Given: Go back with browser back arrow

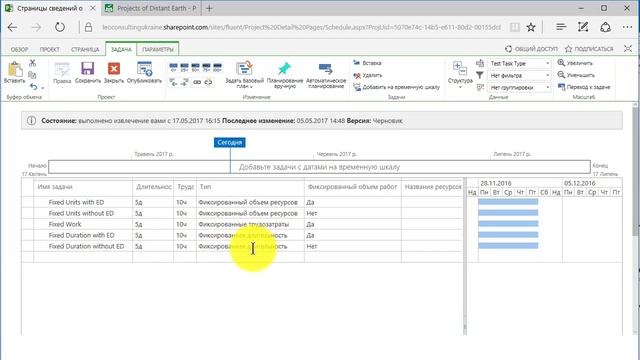Looking at the screenshot, I should pyautogui.click(x=13, y=27).
